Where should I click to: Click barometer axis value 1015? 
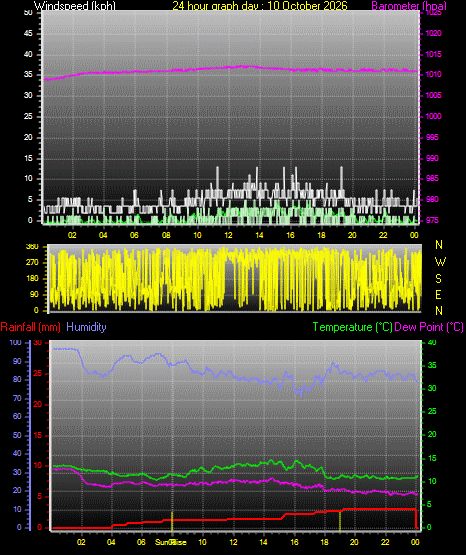[x=433, y=54]
